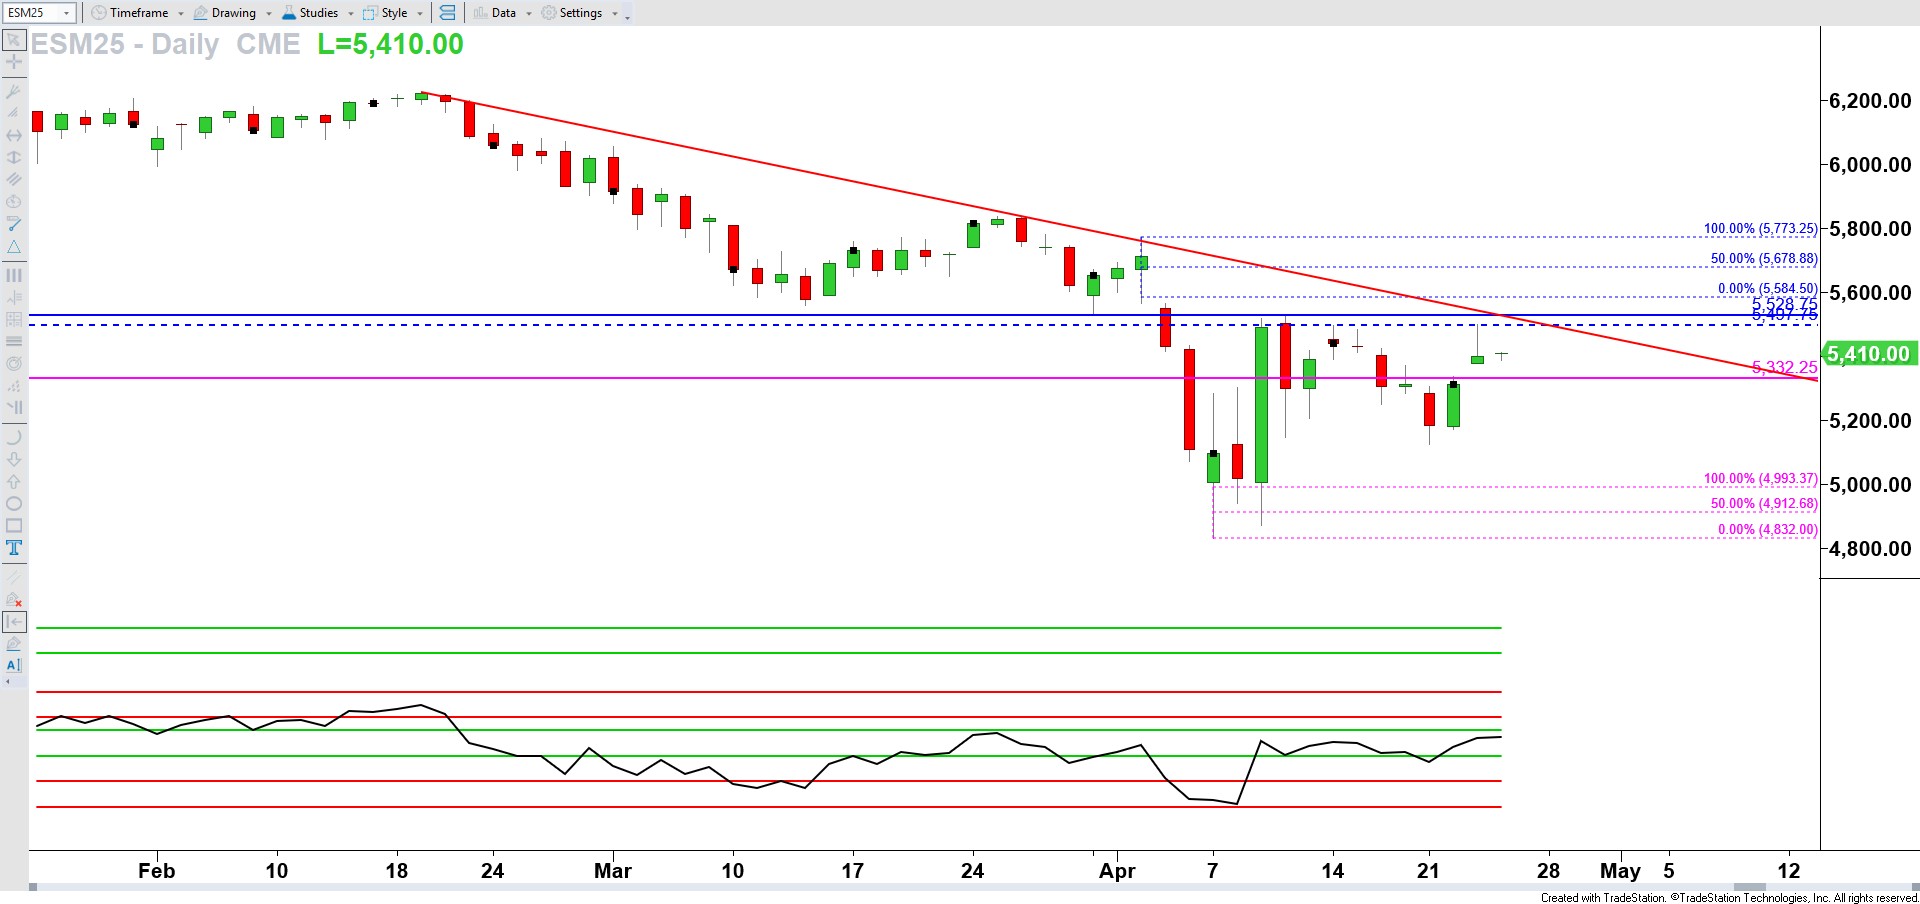1920x904 pixels.
Task: Select the circular Fibonacci arc tool
Action: point(14,363)
